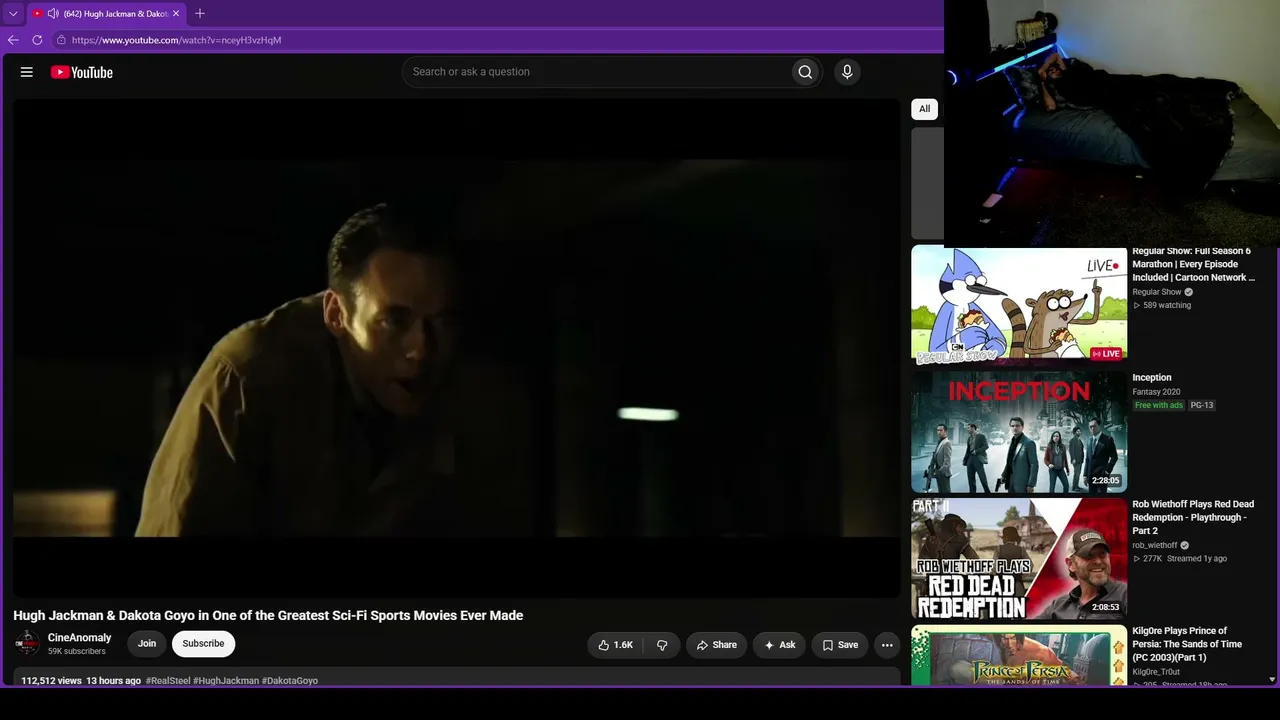This screenshot has width=1280, height=720.
Task: Open the #HughJackman hashtag
Action: pyautogui.click(x=226, y=681)
